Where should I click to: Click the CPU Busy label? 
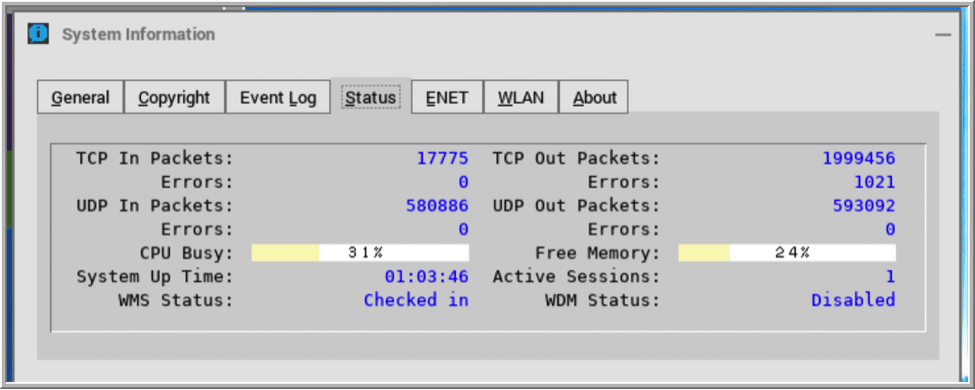(187, 253)
